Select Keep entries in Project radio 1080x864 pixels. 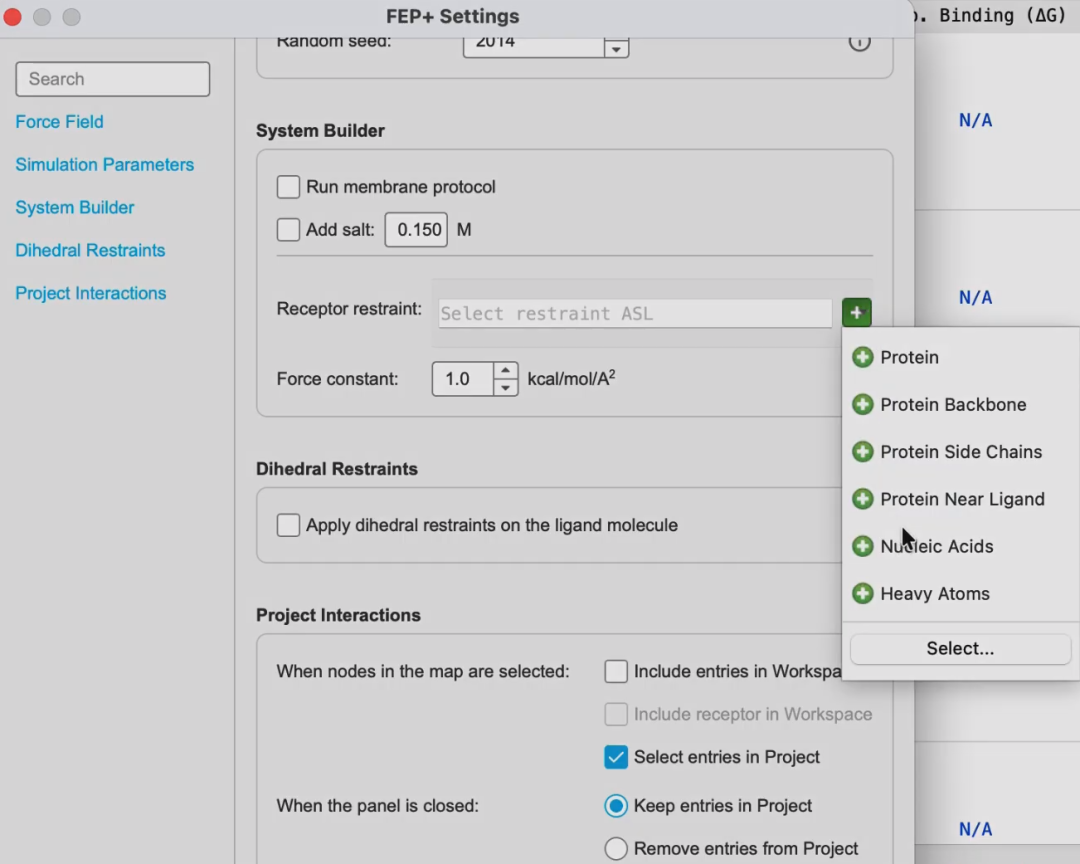[x=616, y=805]
